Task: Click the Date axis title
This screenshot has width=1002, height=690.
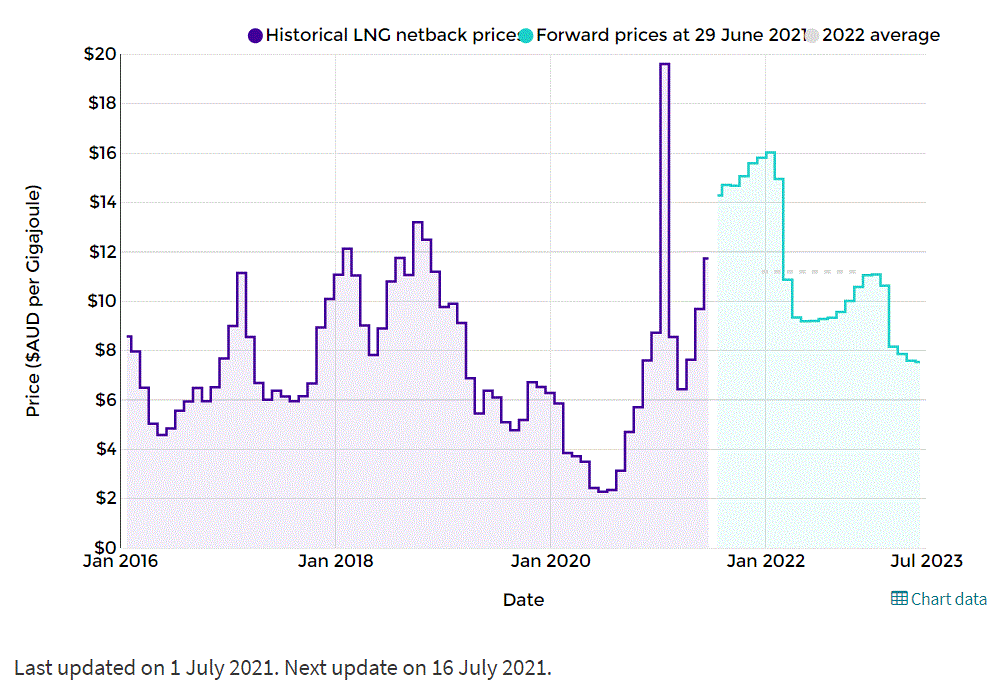Action: [523, 600]
